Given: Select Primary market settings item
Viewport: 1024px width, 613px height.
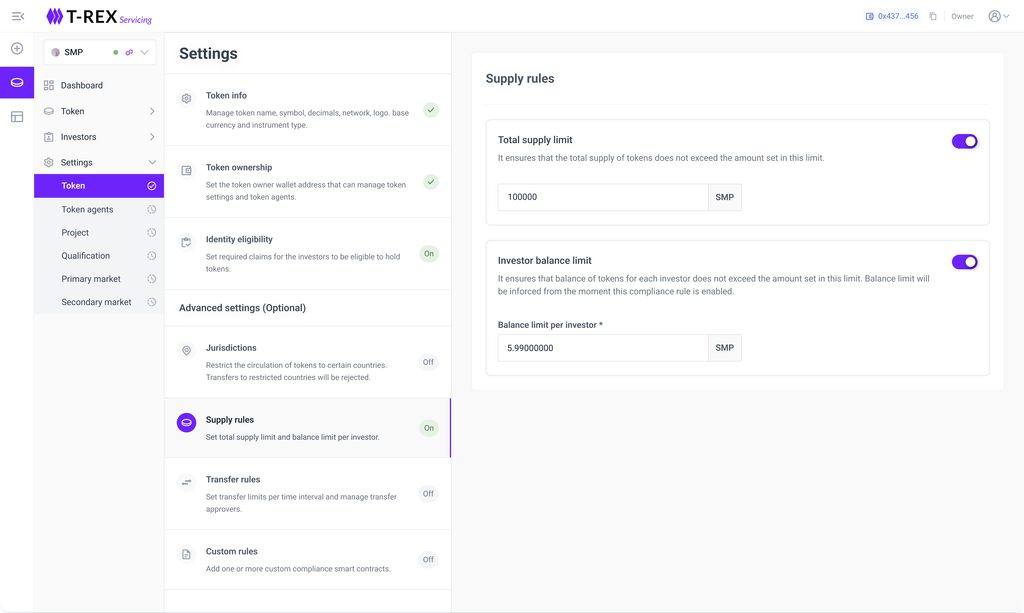Looking at the screenshot, I should tap(91, 279).
